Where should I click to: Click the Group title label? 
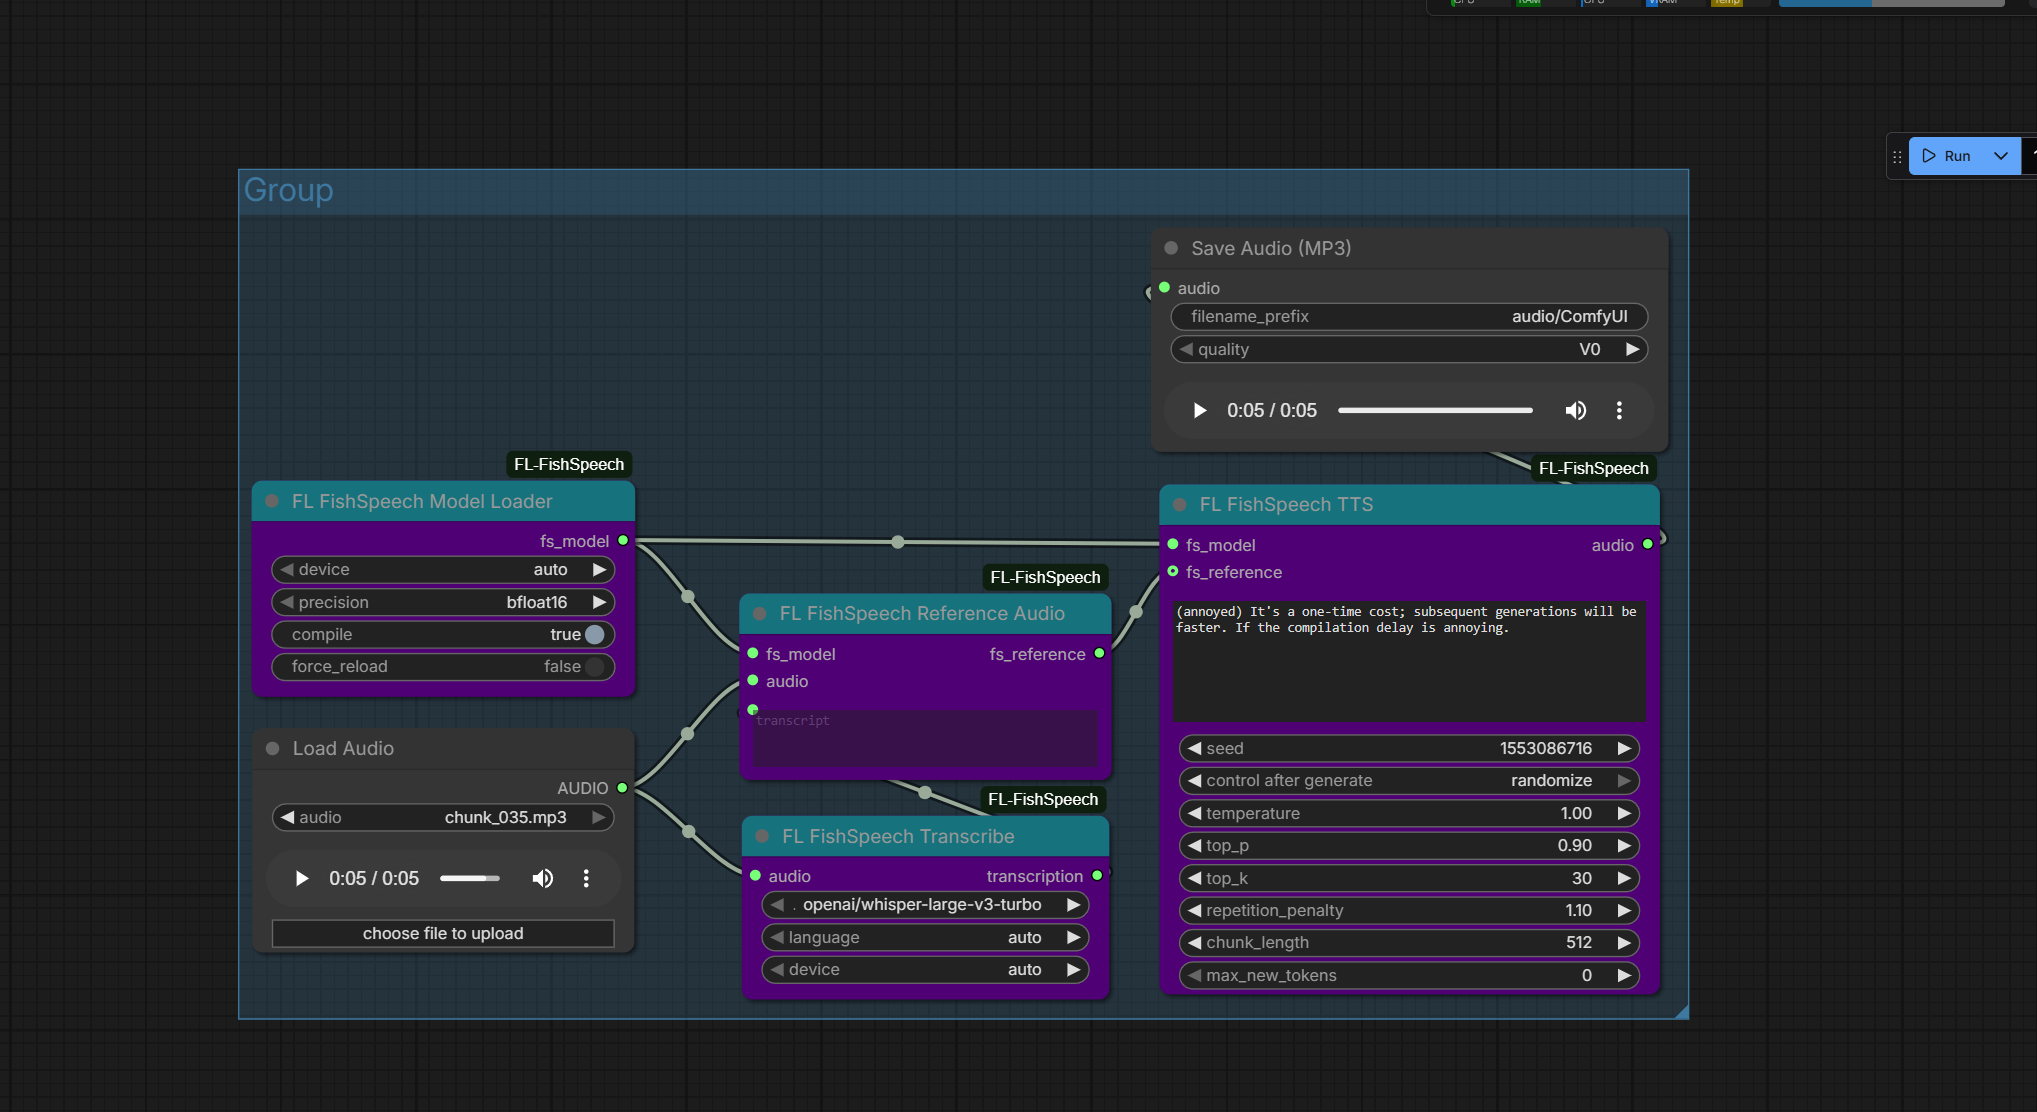tap(288, 190)
